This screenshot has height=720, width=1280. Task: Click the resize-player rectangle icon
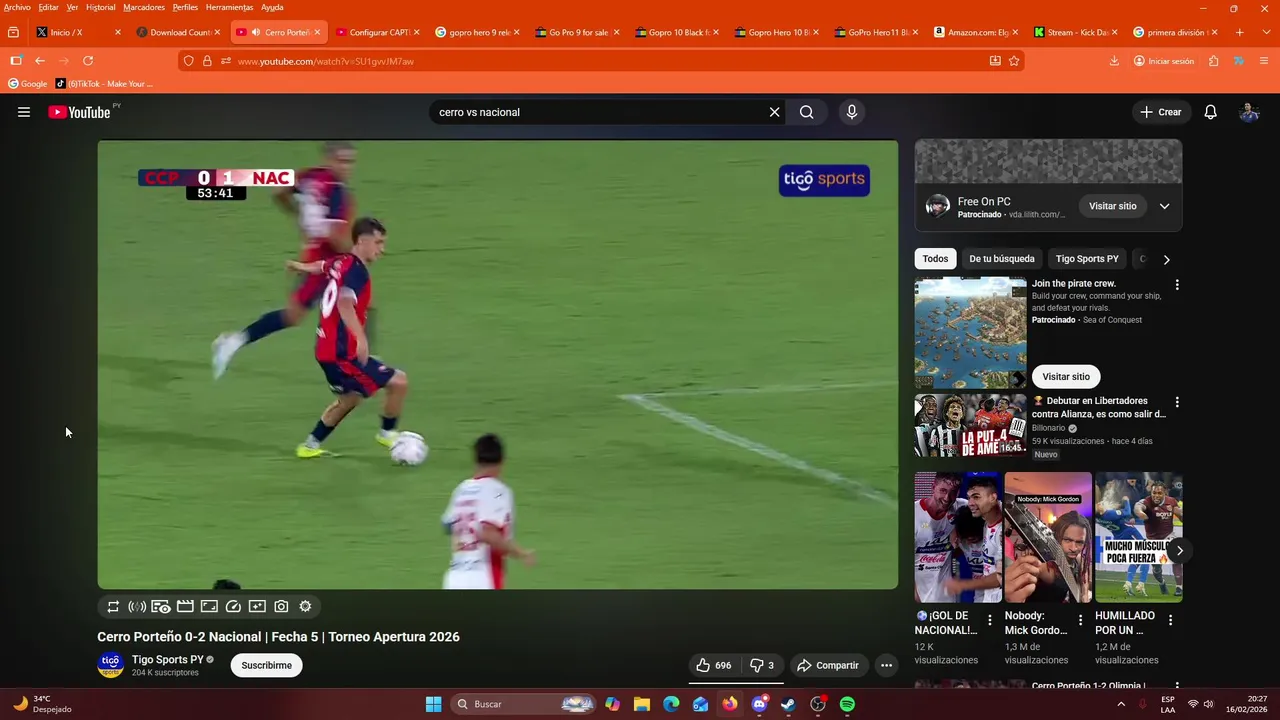(209, 606)
